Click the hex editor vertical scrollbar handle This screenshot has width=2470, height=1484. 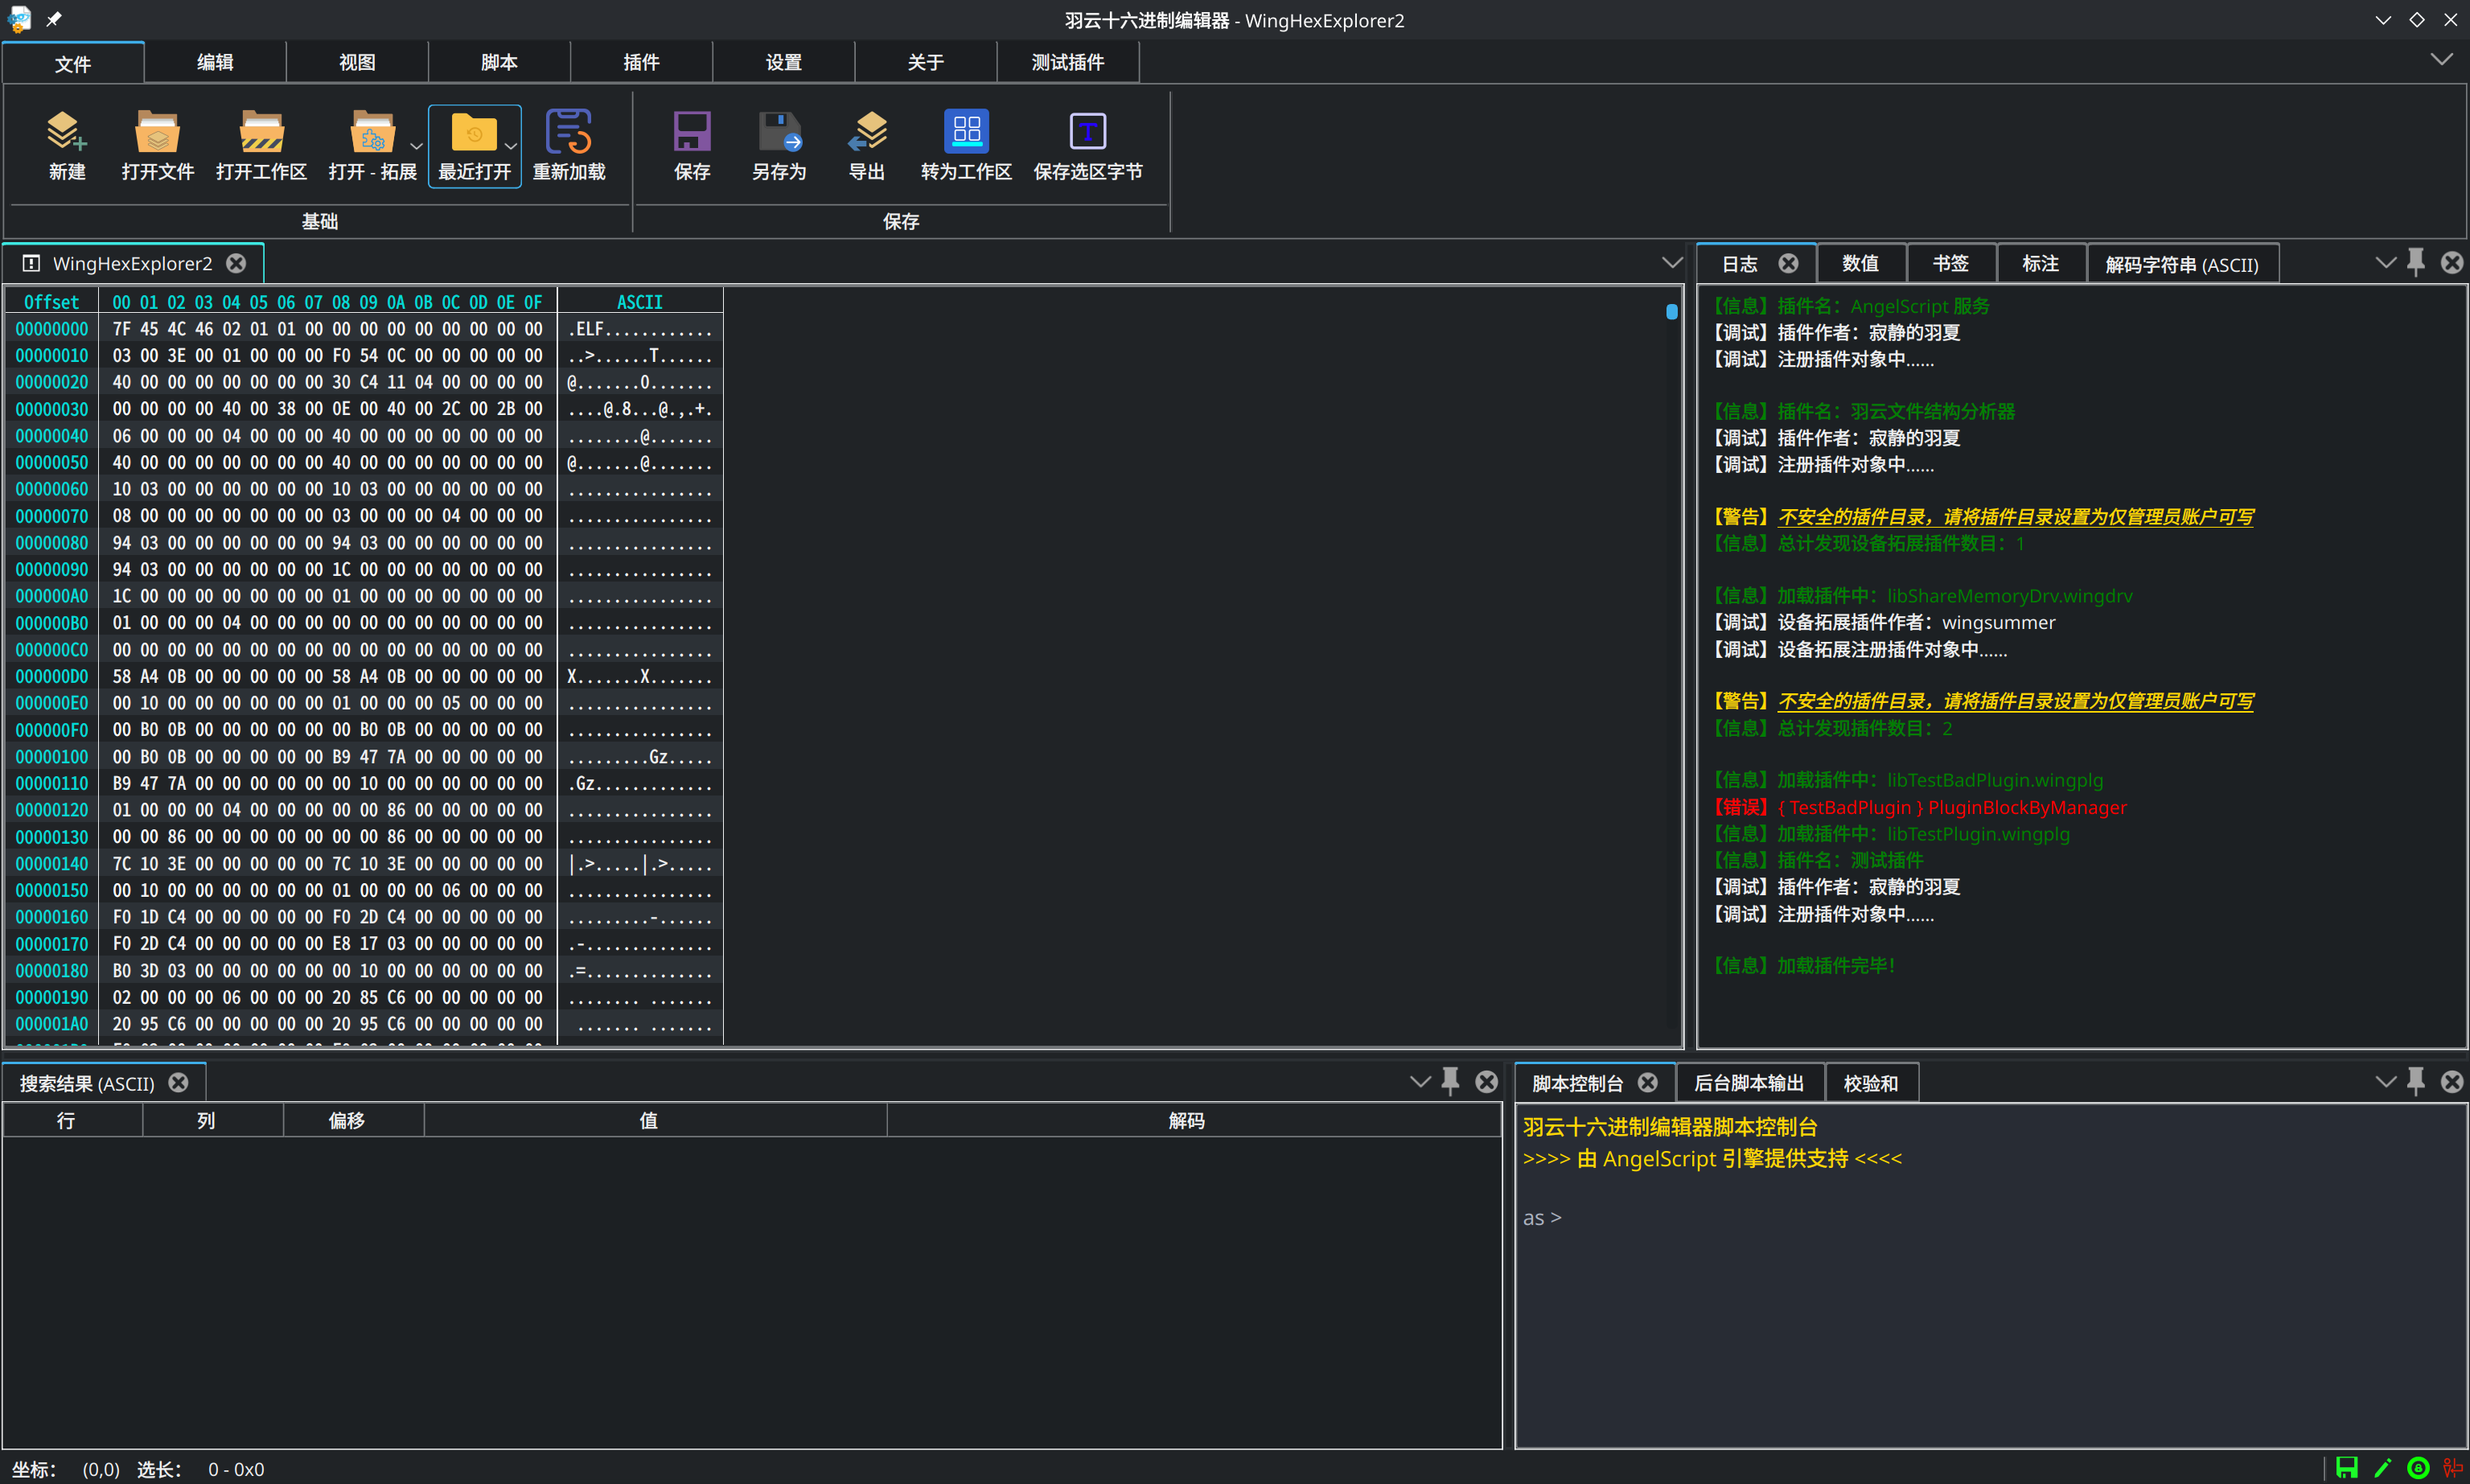pyautogui.click(x=1671, y=312)
